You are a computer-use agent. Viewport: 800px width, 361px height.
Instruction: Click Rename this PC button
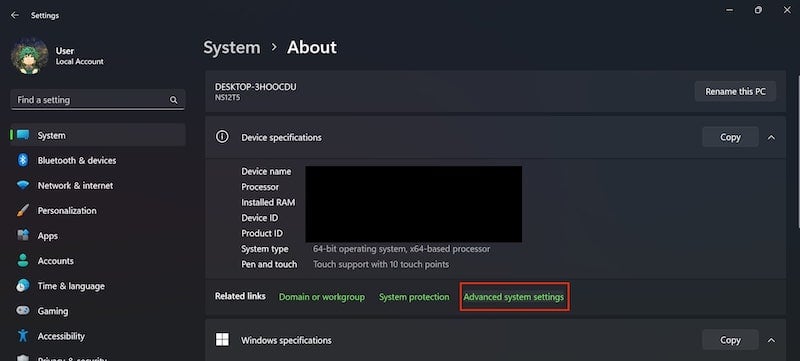[x=735, y=92]
